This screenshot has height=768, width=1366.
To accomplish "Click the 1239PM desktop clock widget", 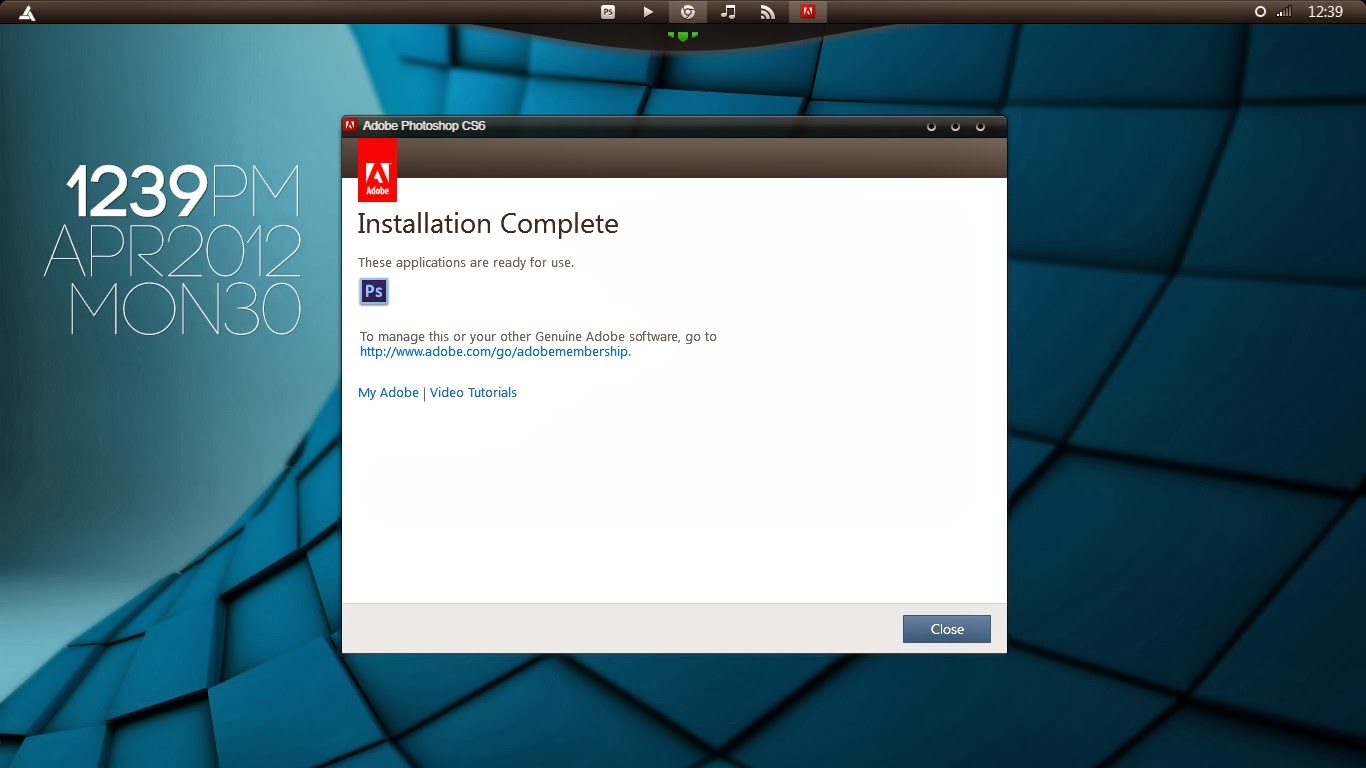I will coord(183,192).
